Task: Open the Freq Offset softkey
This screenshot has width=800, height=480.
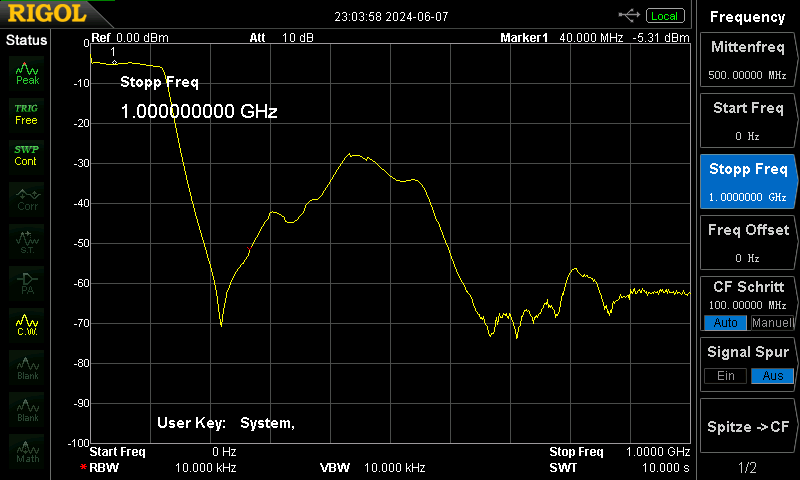Action: pyautogui.click(x=747, y=243)
